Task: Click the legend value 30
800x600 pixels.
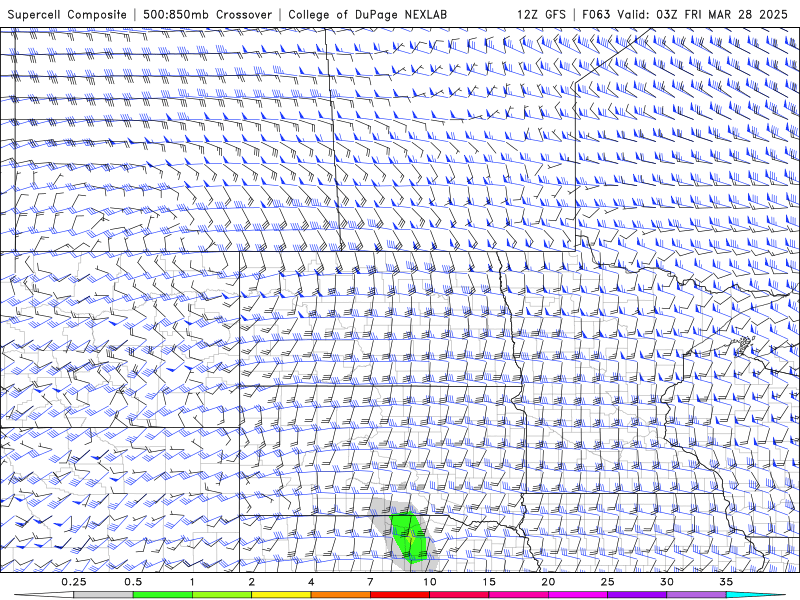Action: [x=667, y=582]
